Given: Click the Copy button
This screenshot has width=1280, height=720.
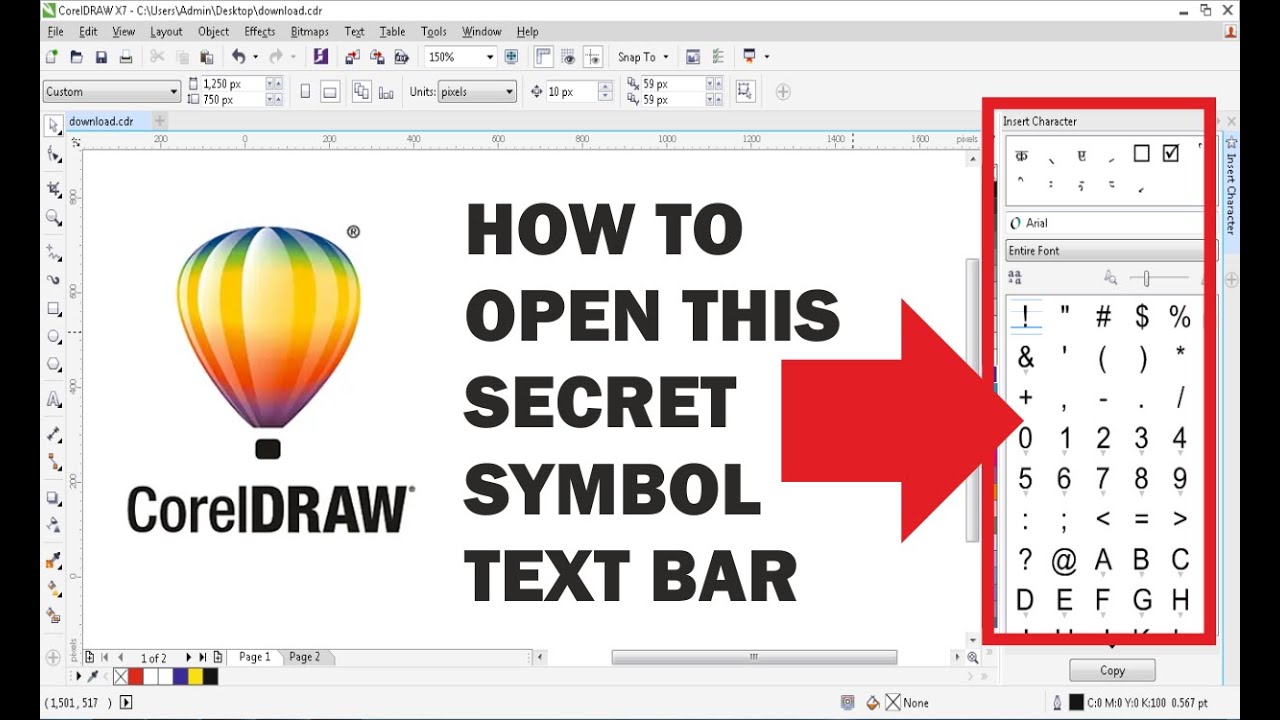Looking at the screenshot, I should (x=1112, y=671).
